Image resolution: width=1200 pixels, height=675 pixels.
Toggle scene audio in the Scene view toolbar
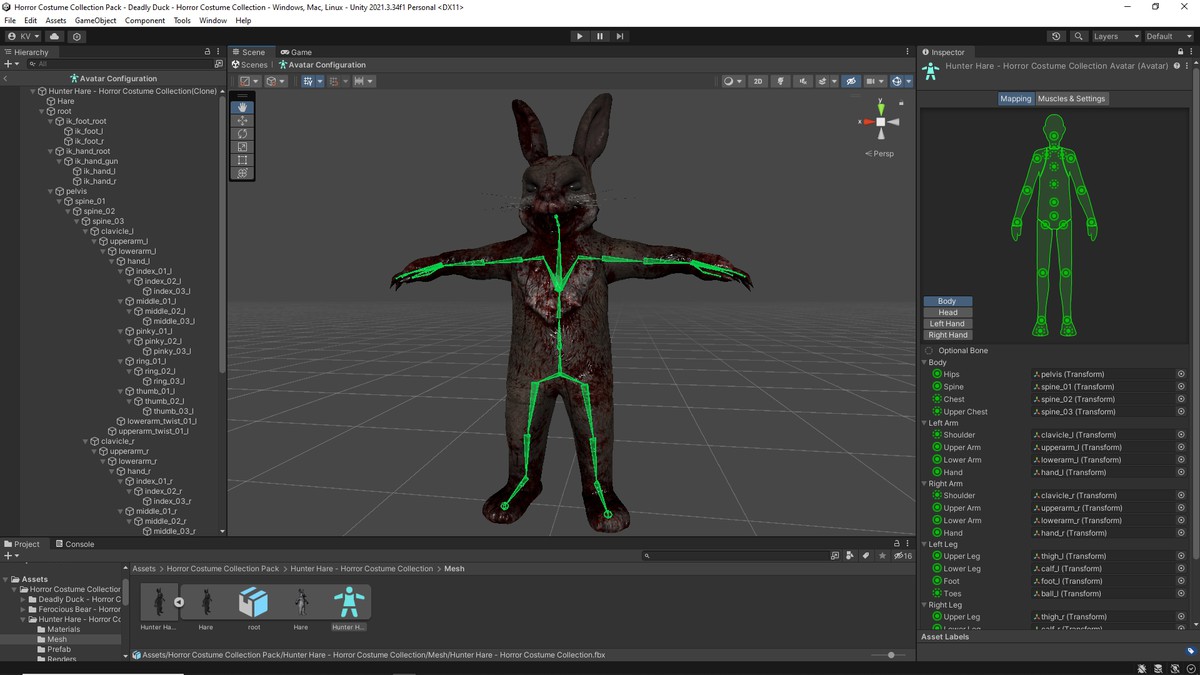click(x=804, y=81)
